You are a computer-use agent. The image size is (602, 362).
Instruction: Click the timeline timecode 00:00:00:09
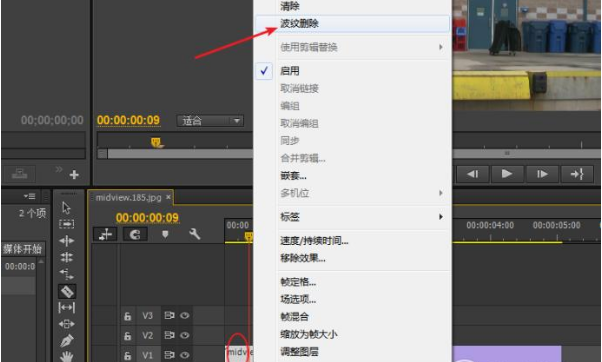point(147,218)
